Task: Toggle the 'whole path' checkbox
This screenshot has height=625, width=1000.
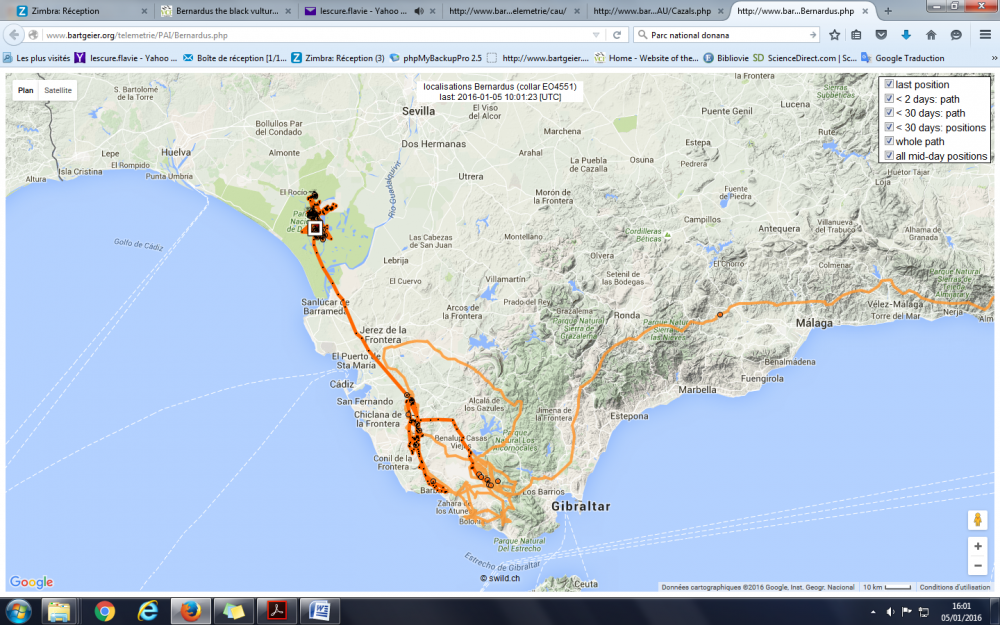Action: [889, 142]
